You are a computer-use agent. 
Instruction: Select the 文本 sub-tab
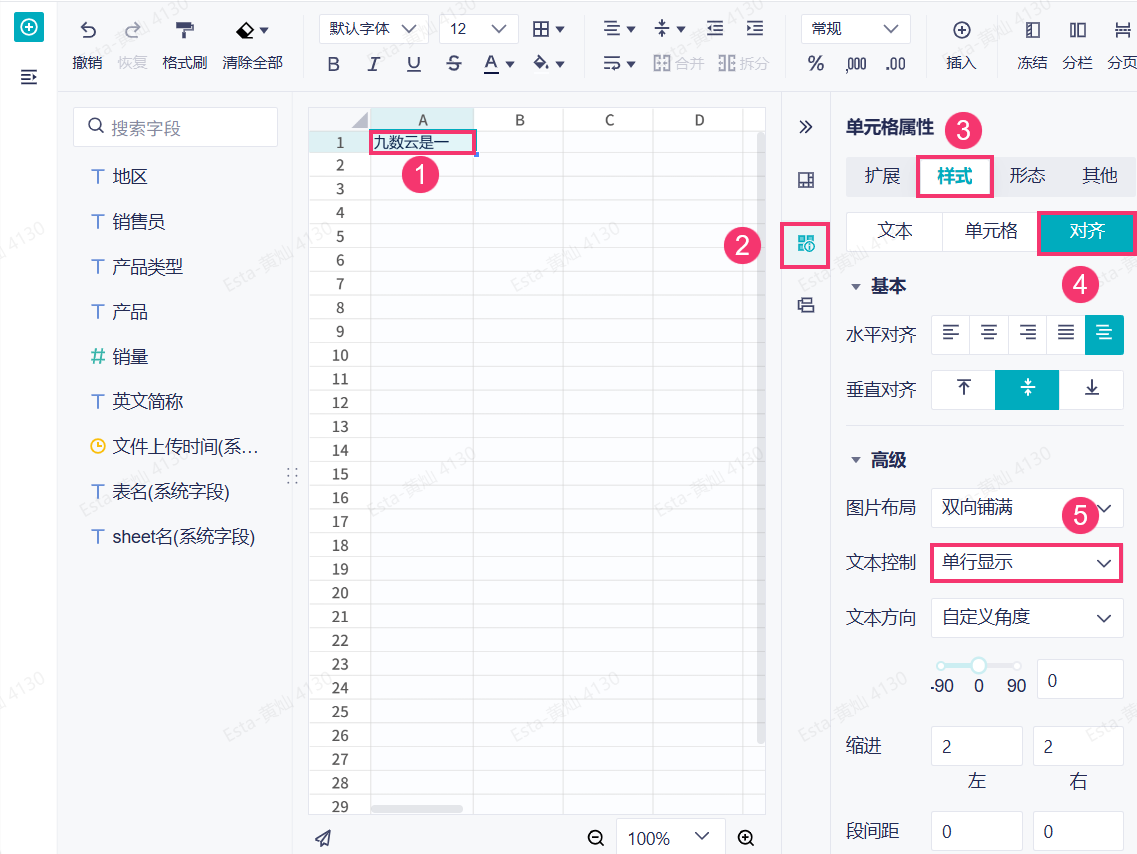pyautogui.click(x=895, y=231)
